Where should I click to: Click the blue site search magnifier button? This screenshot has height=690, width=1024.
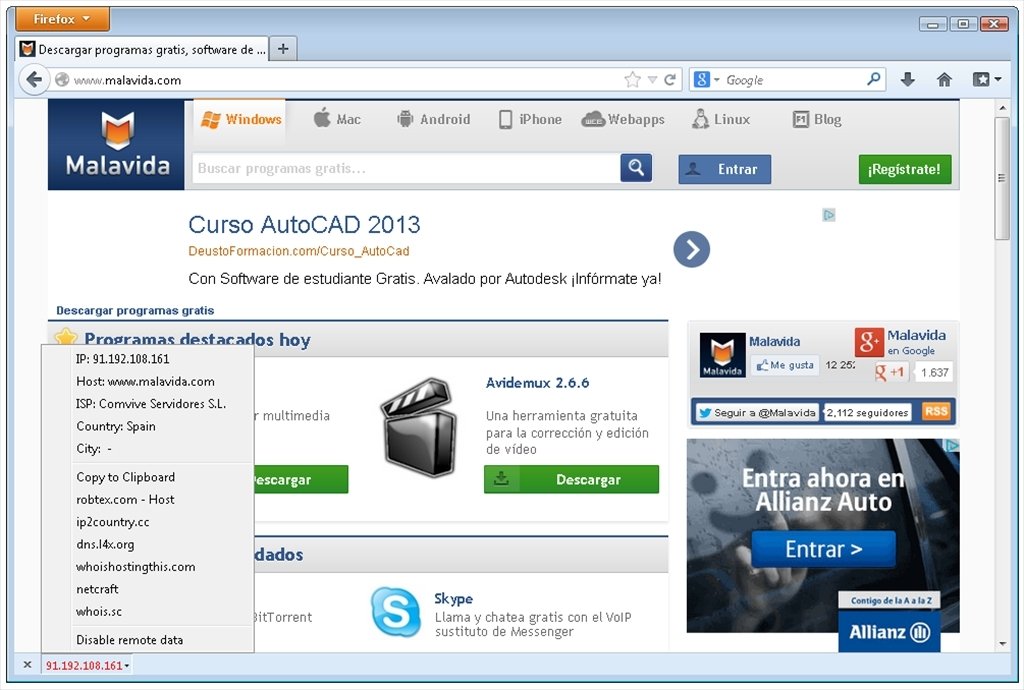tap(636, 168)
